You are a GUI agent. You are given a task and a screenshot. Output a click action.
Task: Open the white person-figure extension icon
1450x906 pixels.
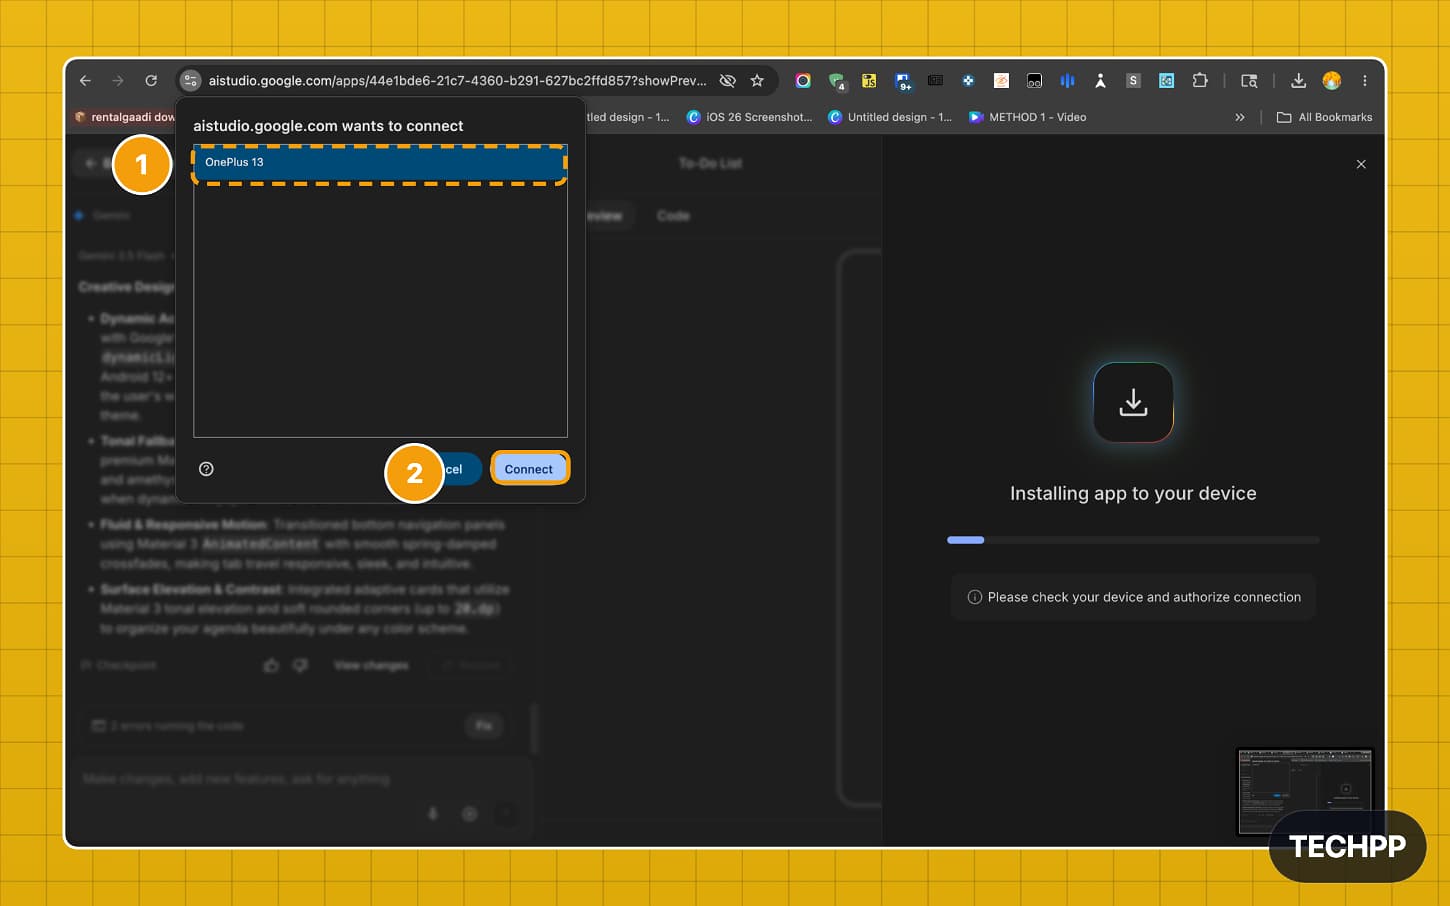click(1100, 81)
